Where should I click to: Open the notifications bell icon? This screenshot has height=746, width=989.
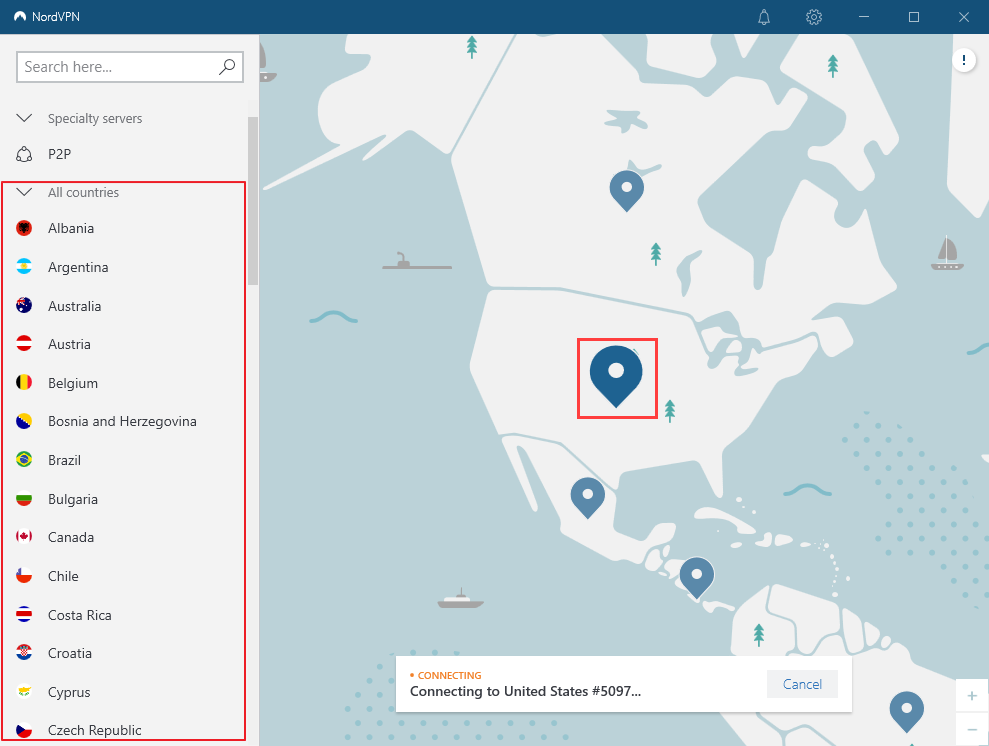click(764, 17)
